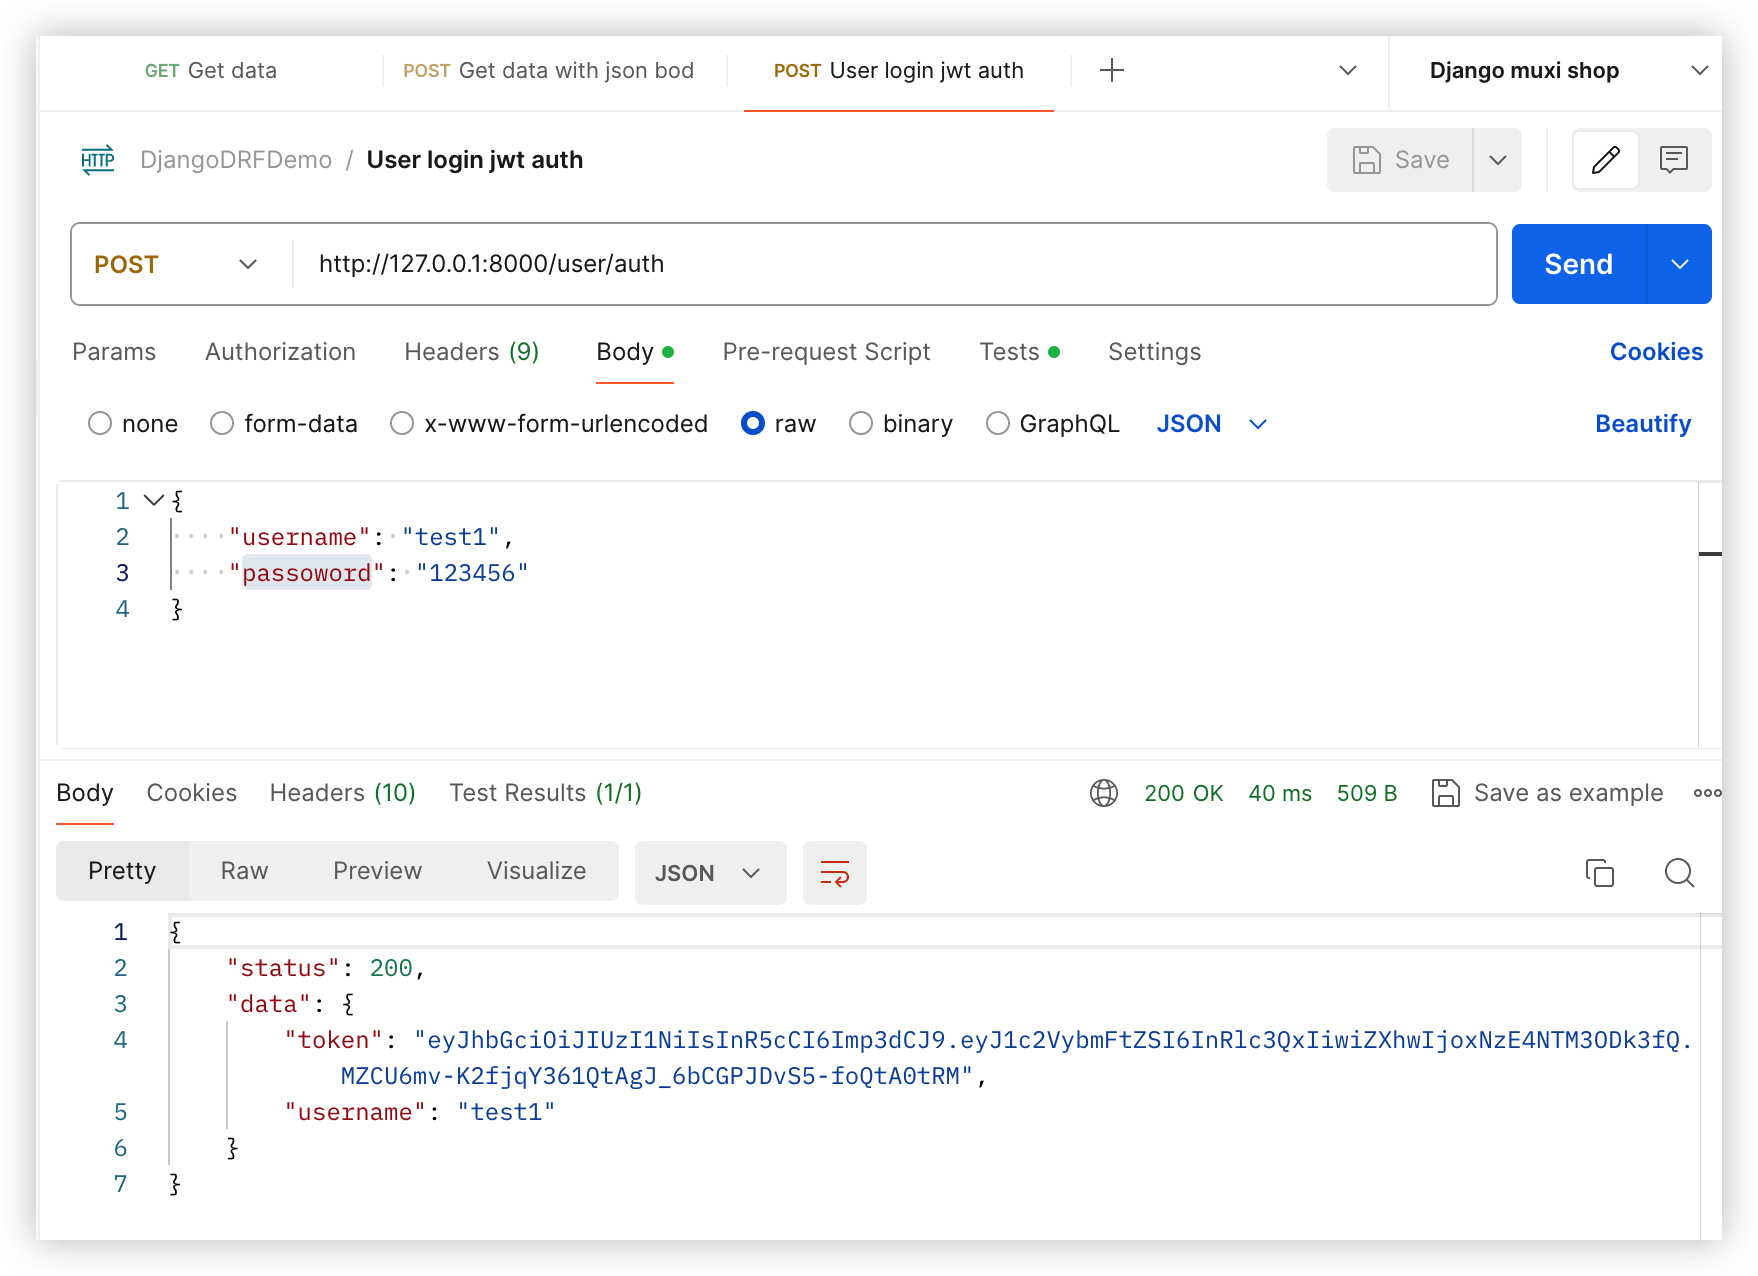Collapse the JSON body fold arrow on line 1
The image size is (1758, 1276).
(x=153, y=500)
